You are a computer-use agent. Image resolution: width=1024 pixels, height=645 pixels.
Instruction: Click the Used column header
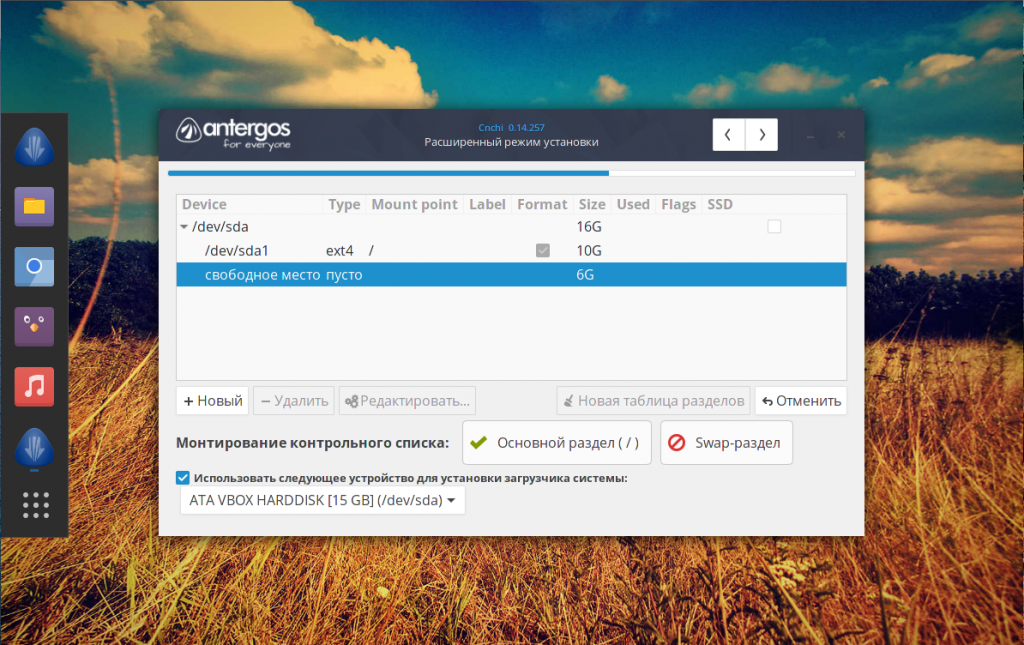633,204
